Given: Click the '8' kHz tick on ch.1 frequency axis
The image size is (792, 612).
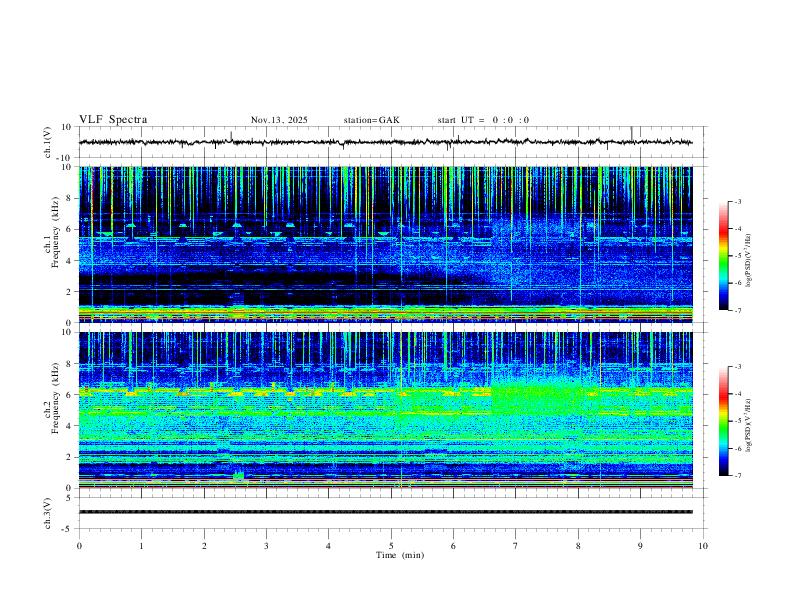Looking at the screenshot, I should pyautogui.click(x=70, y=198).
